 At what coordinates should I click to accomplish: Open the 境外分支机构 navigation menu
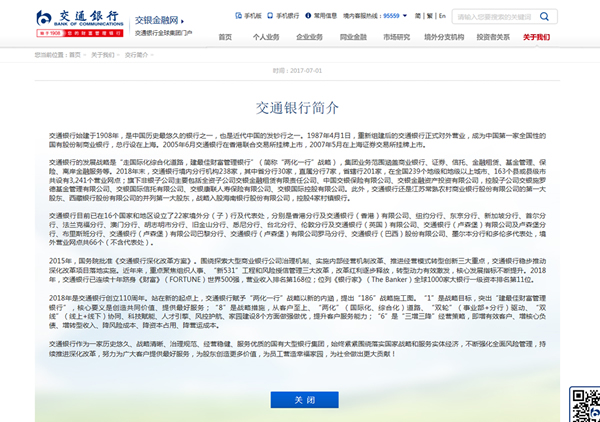pyautogui.click(x=444, y=37)
